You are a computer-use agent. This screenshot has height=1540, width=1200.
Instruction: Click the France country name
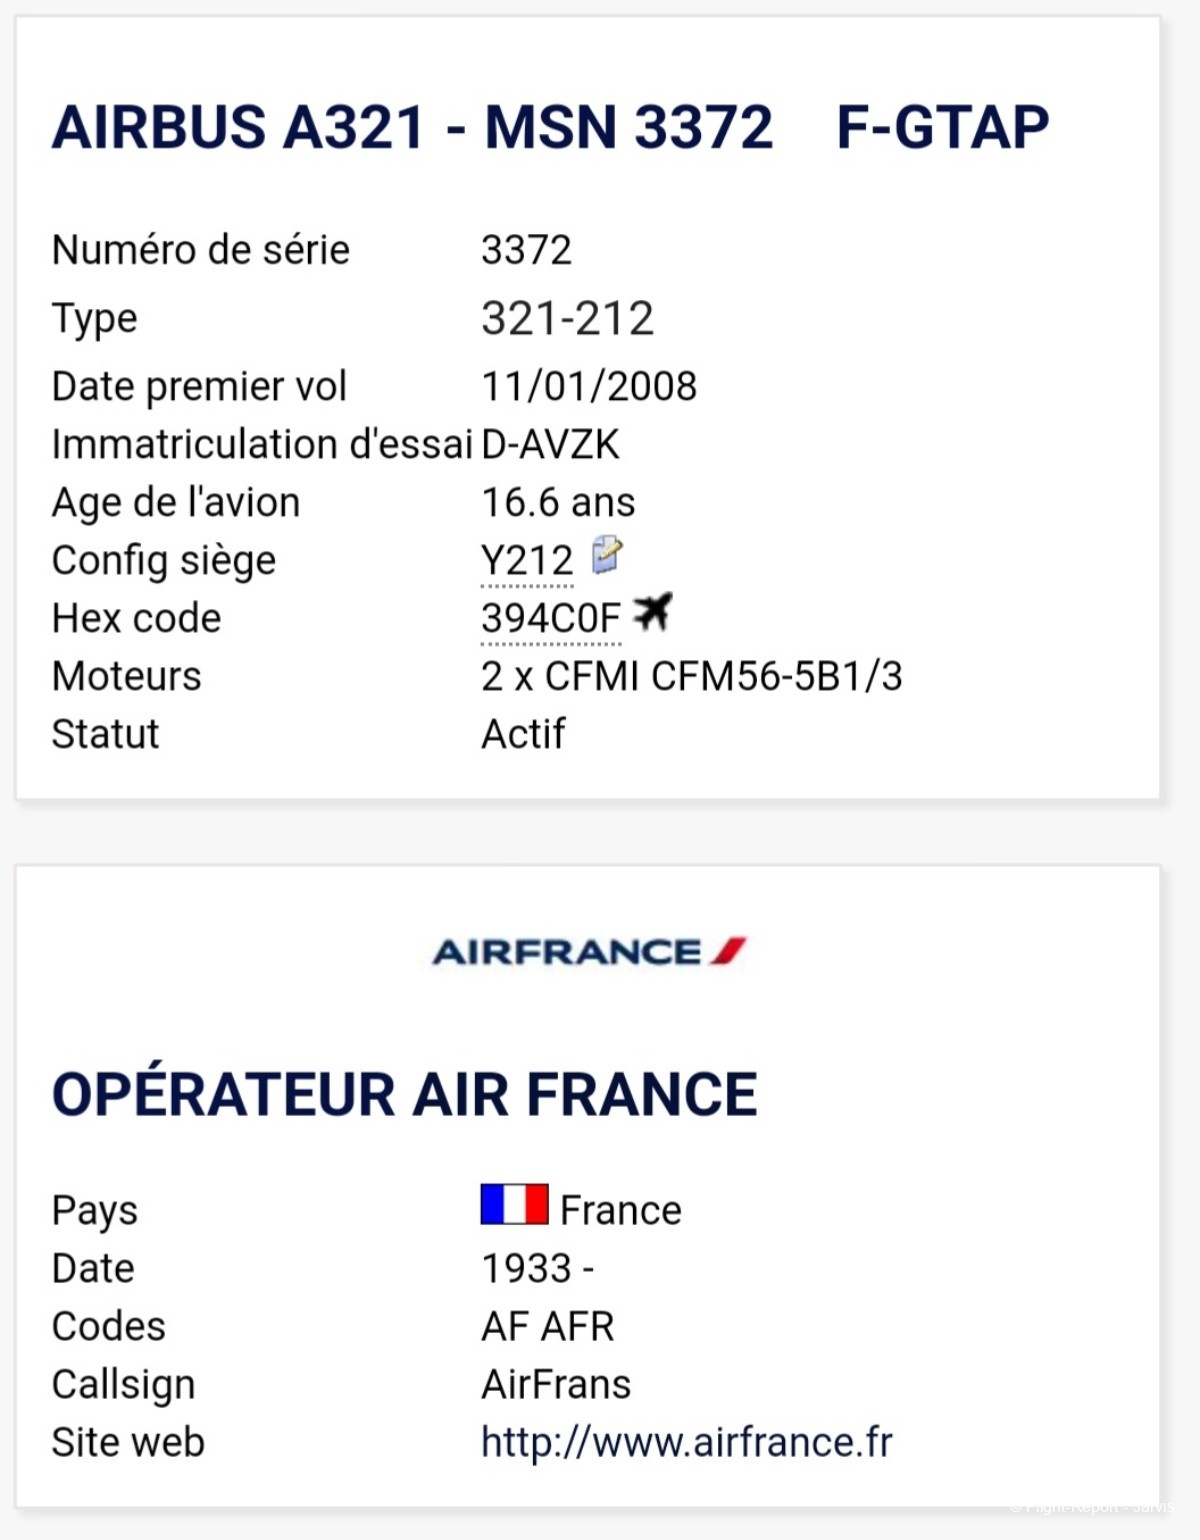621,1210
